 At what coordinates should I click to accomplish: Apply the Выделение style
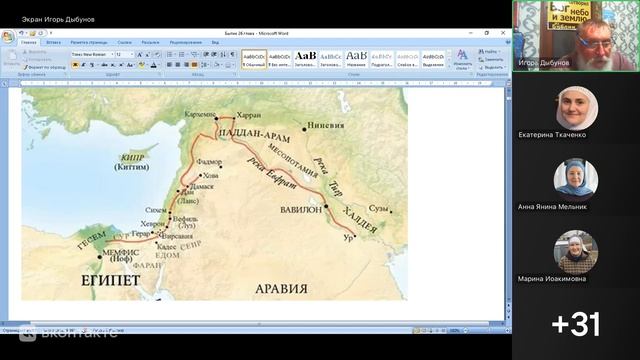point(433,60)
